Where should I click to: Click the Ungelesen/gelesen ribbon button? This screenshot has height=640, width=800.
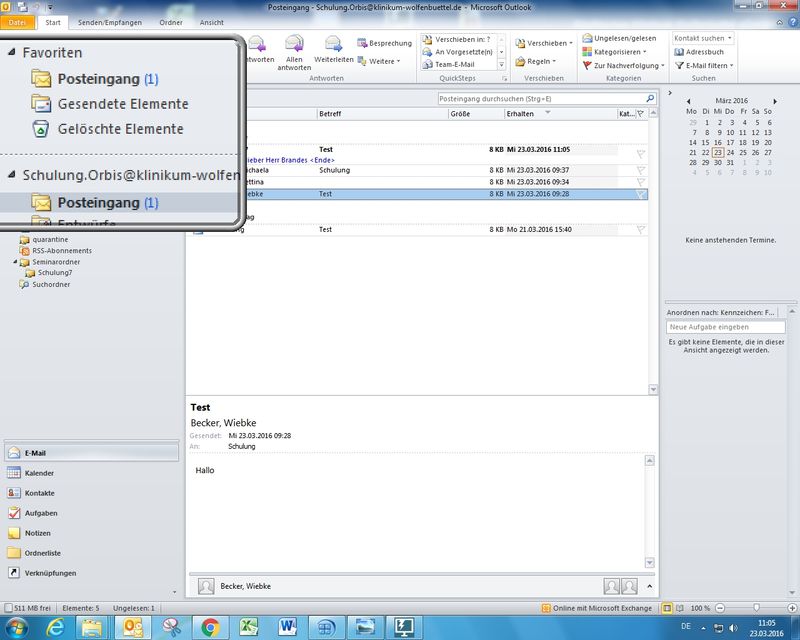[x=624, y=38]
